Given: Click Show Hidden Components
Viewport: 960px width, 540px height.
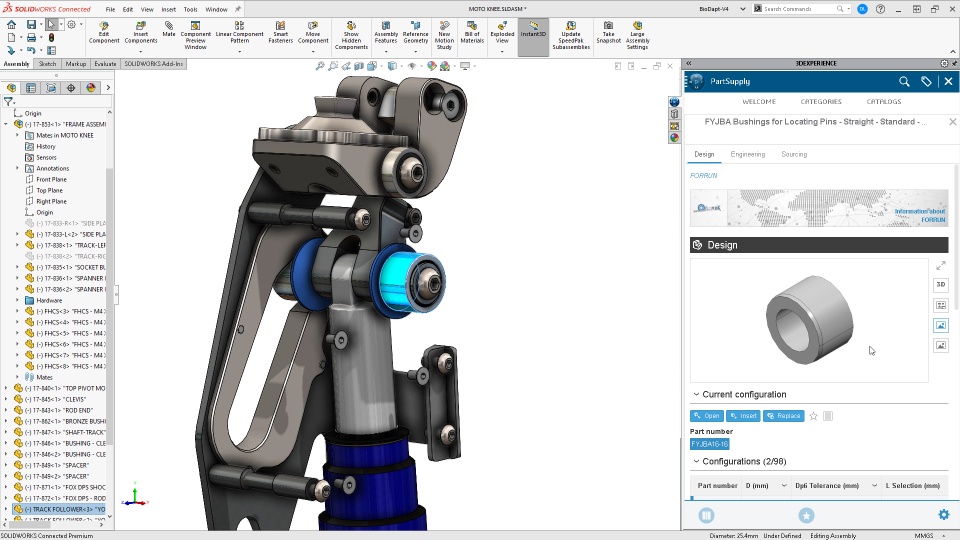Looking at the screenshot, I should click(x=351, y=36).
